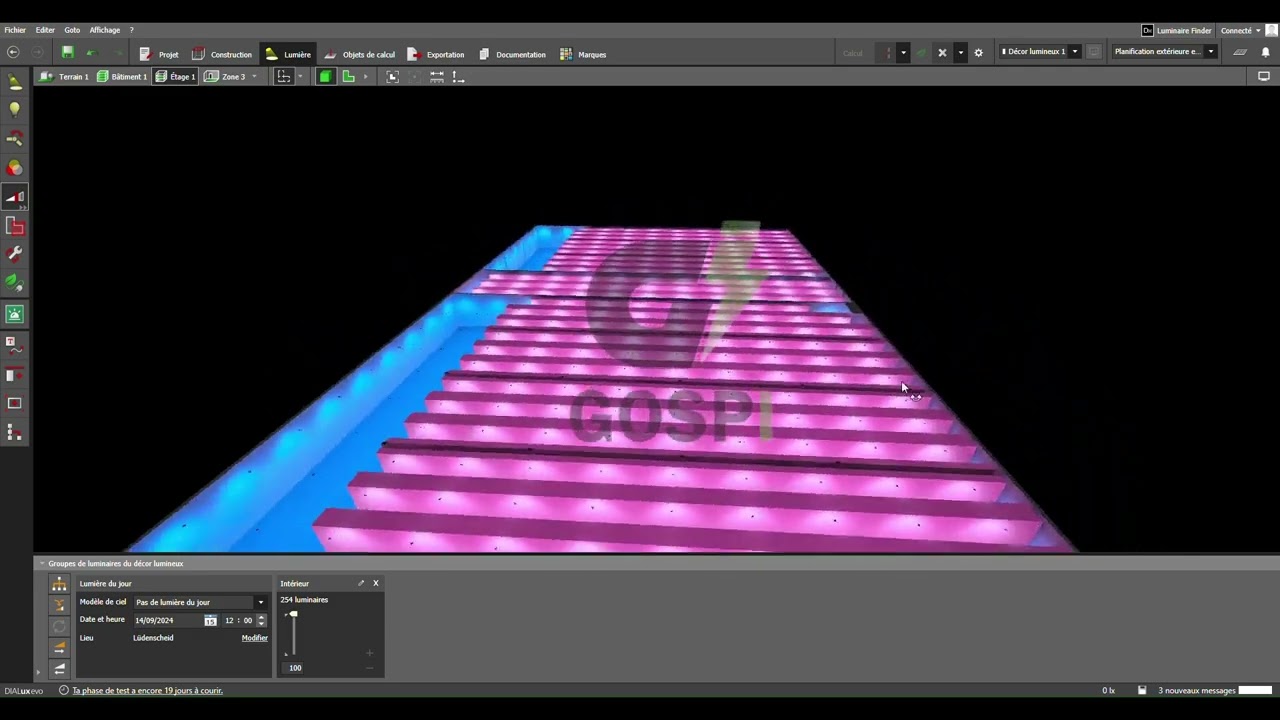Click the notification bell icon

tap(1265, 52)
